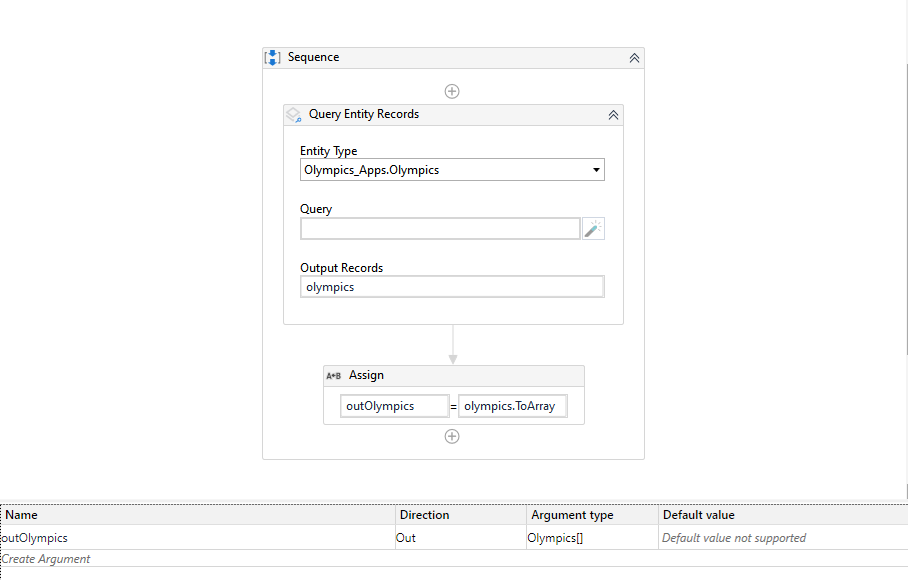Screen dimensions: 908x580
Task: Add activity using plus below Assign
Action: tap(452, 436)
